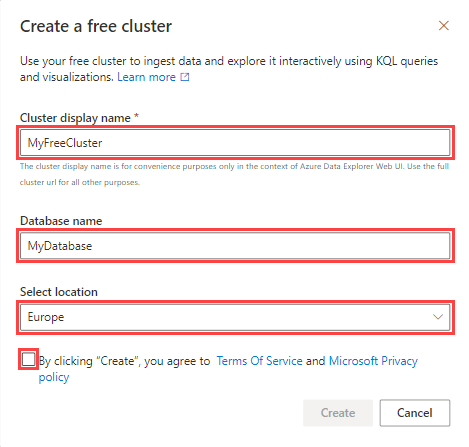
Task: Click the Cluster display name label
Action: tap(75, 118)
